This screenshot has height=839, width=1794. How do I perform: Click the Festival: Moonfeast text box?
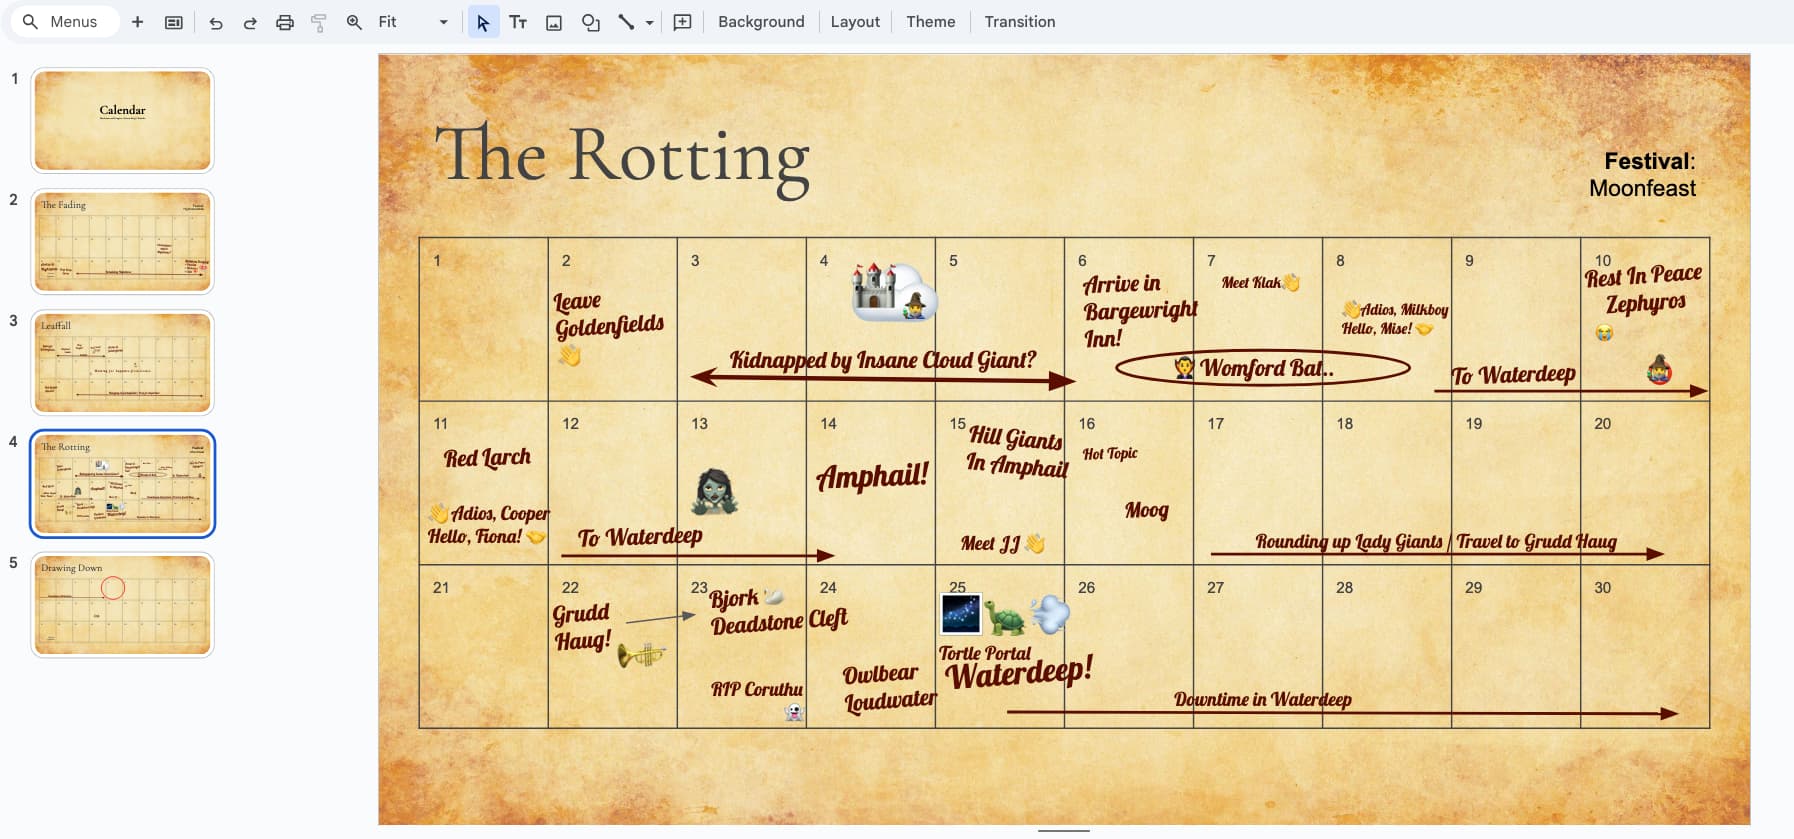(1642, 174)
